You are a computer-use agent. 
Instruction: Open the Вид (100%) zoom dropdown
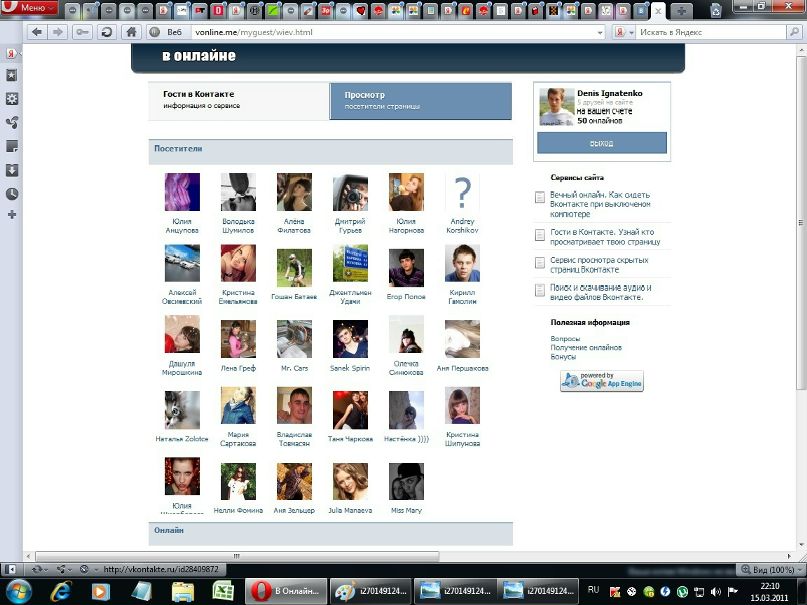(x=770, y=570)
